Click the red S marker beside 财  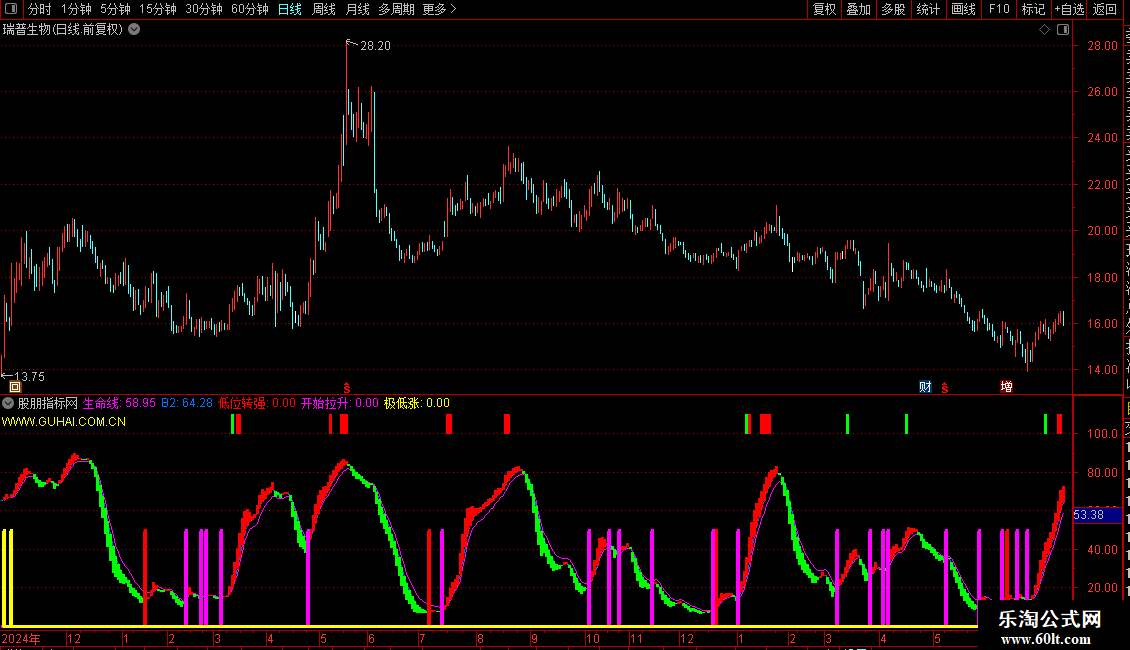[945, 388]
